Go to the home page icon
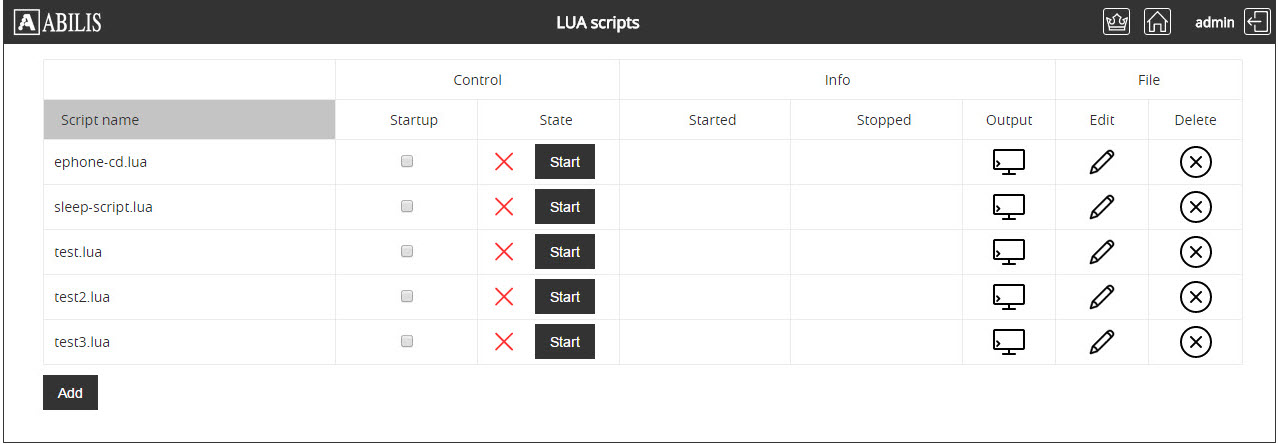The height and width of the screenshot is (444, 1278). [1157, 22]
